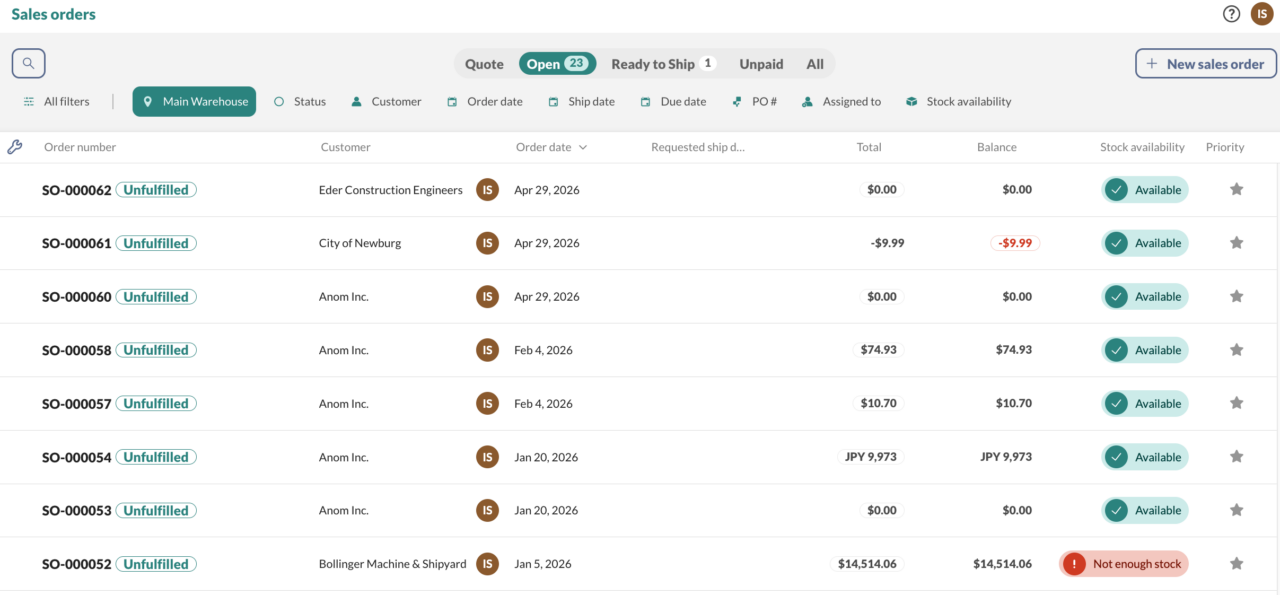Open the Order date filter
Viewport: 1280px width, 595px height.
[x=485, y=102]
